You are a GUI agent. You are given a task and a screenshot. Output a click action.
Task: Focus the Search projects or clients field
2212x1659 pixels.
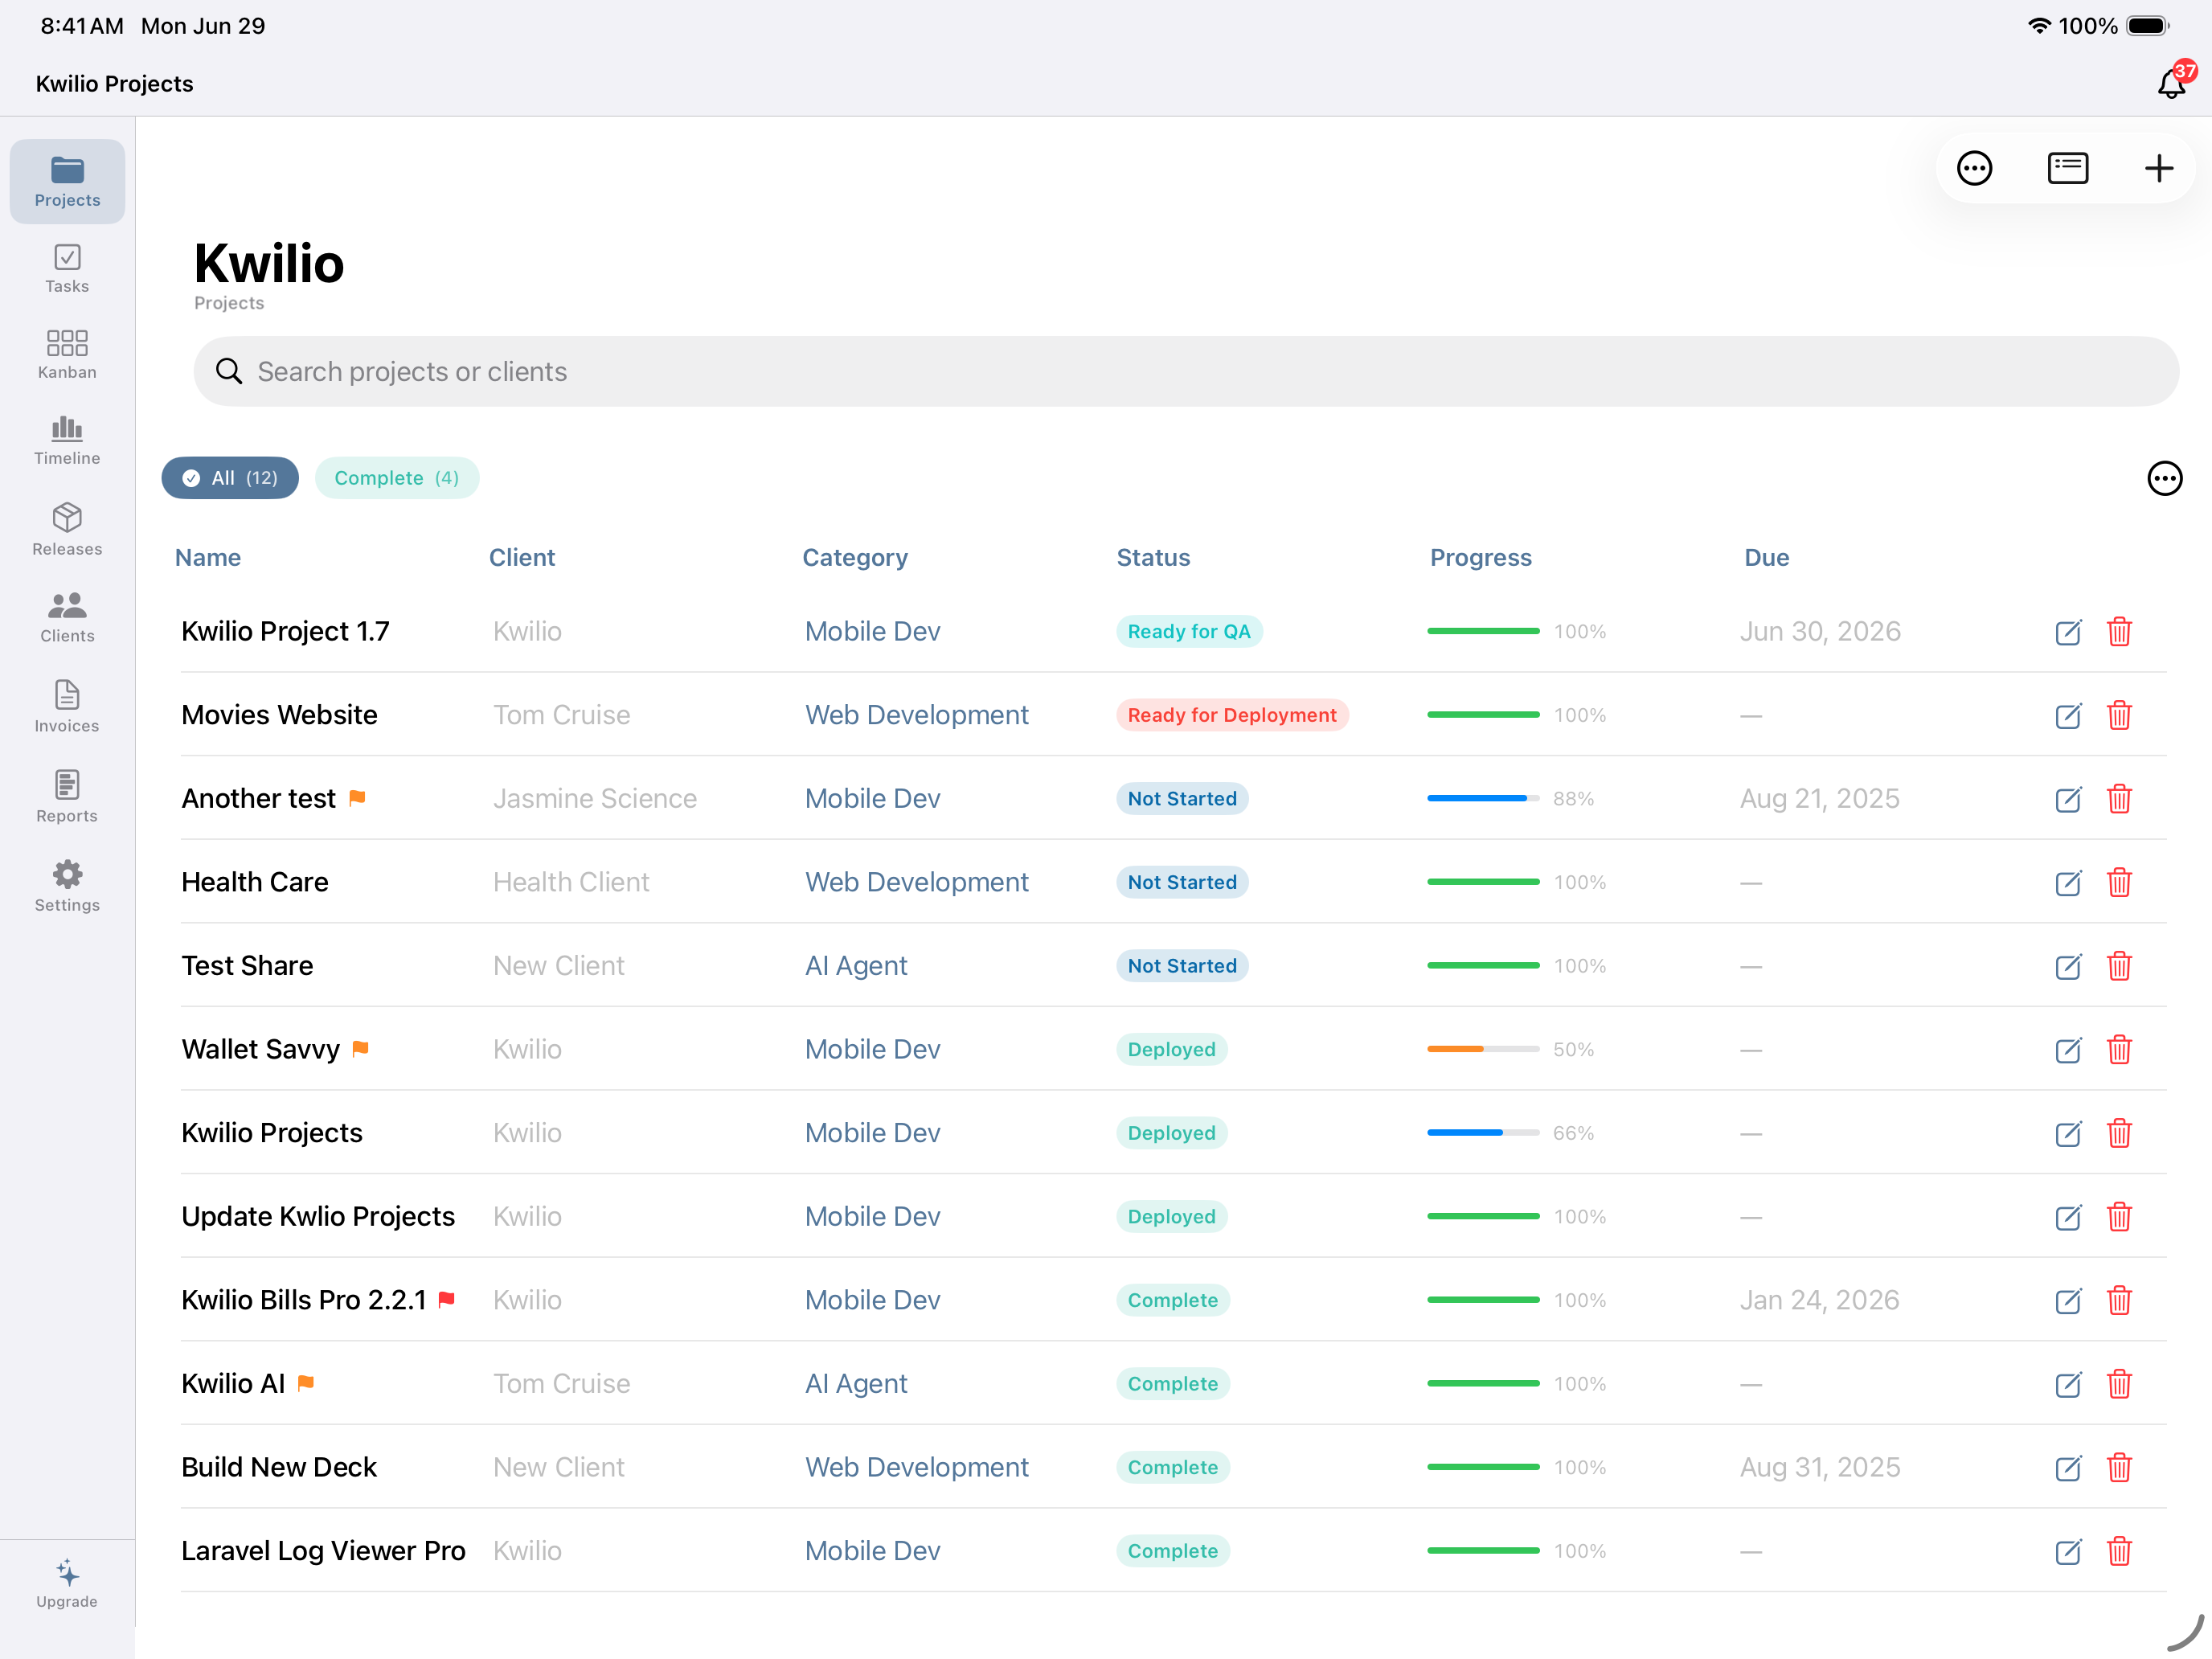pyautogui.click(x=1186, y=371)
